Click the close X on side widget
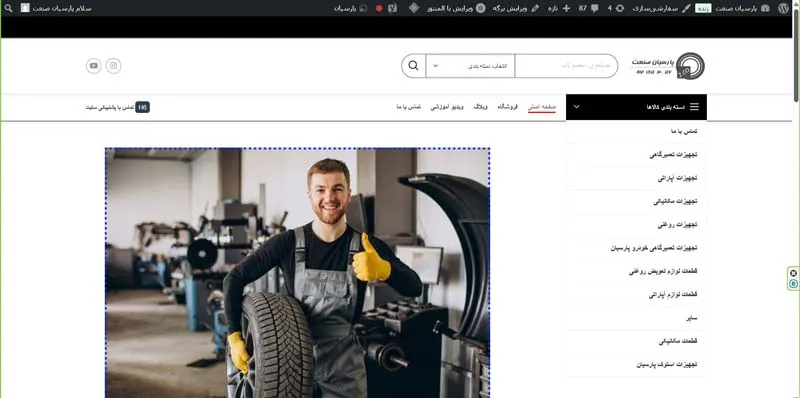The height and width of the screenshot is (398, 800). pyautogui.click(x=793, y=273)
